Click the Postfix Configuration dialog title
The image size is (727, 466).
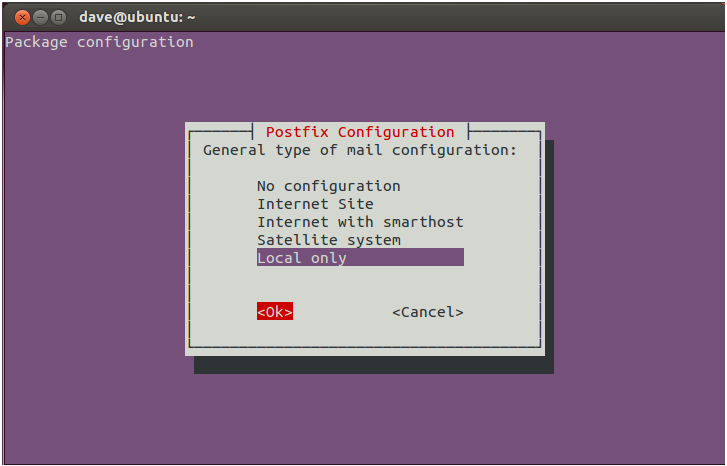tap(360, 132)
